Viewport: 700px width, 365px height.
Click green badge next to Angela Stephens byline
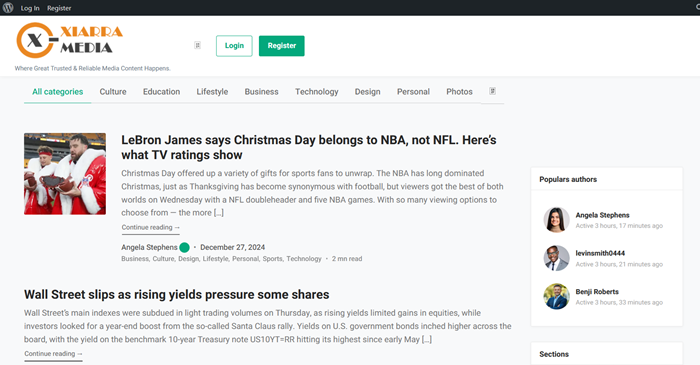click(x=184, y=247)
